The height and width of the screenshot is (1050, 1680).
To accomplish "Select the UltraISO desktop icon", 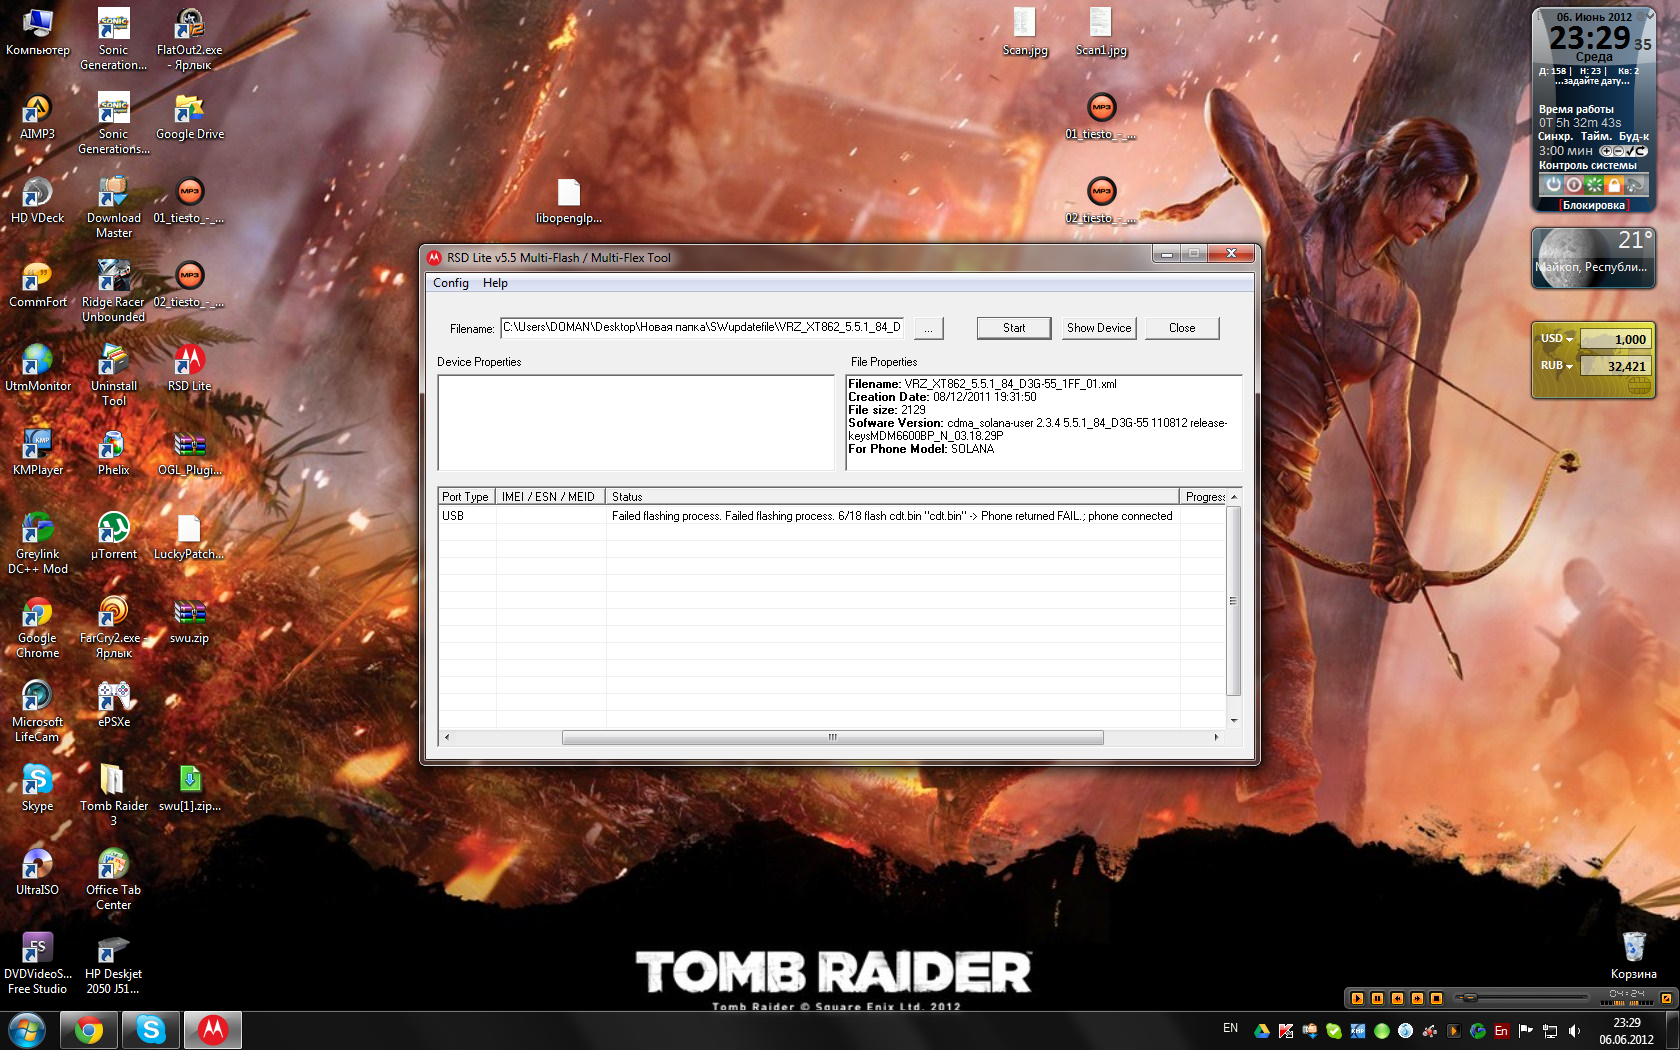I will click(x=38, y=873).
